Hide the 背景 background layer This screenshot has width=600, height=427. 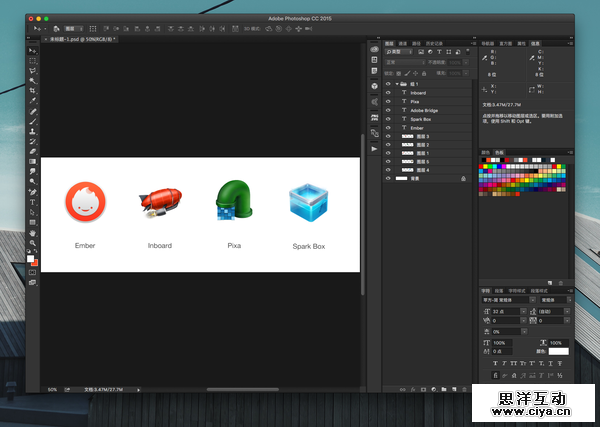point(388,178)
